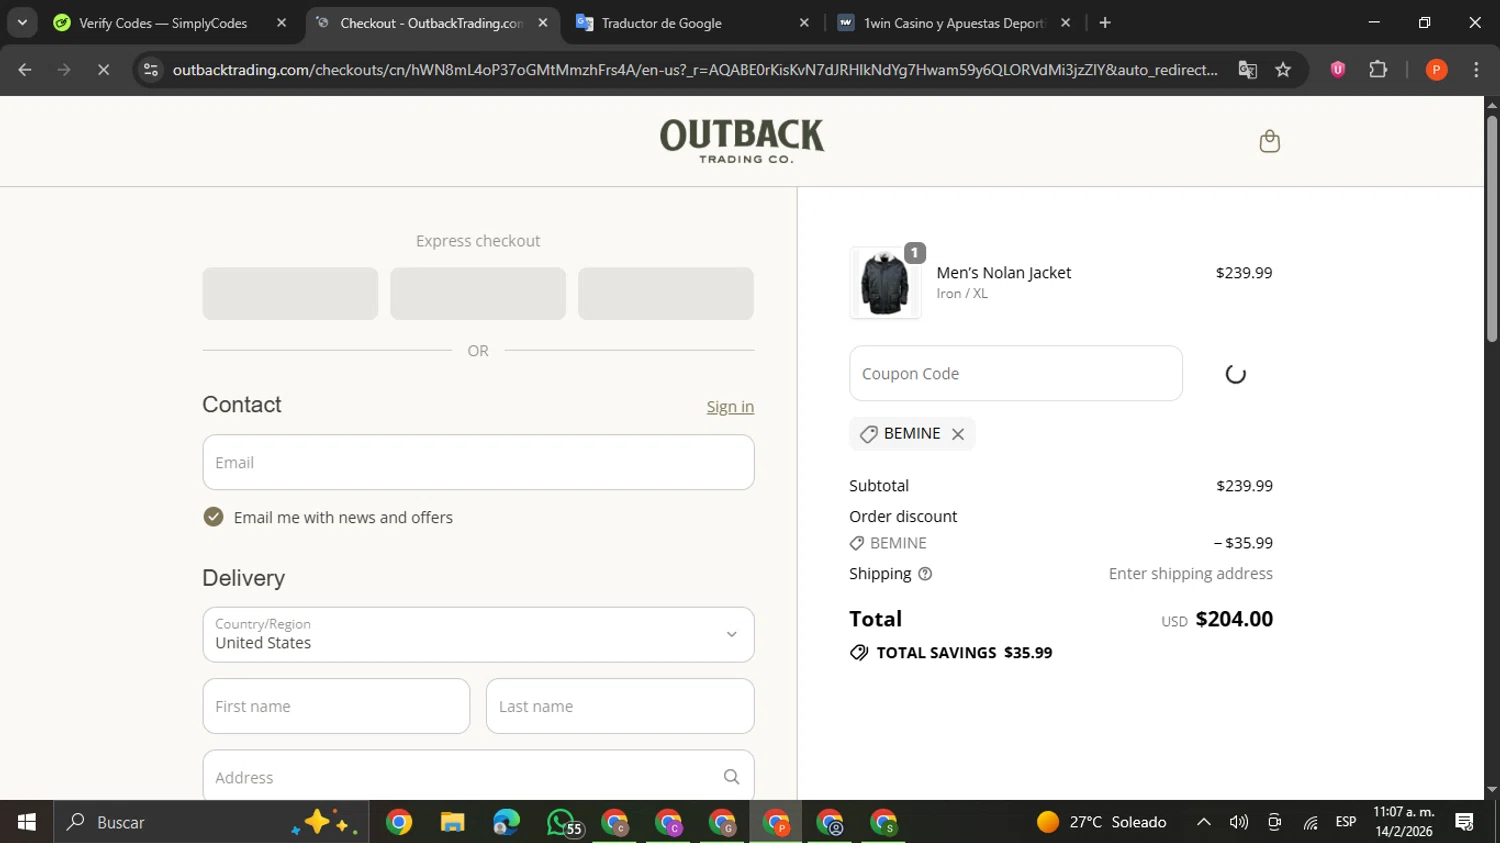Open the purple shield extension icon

click(1337, 70)
